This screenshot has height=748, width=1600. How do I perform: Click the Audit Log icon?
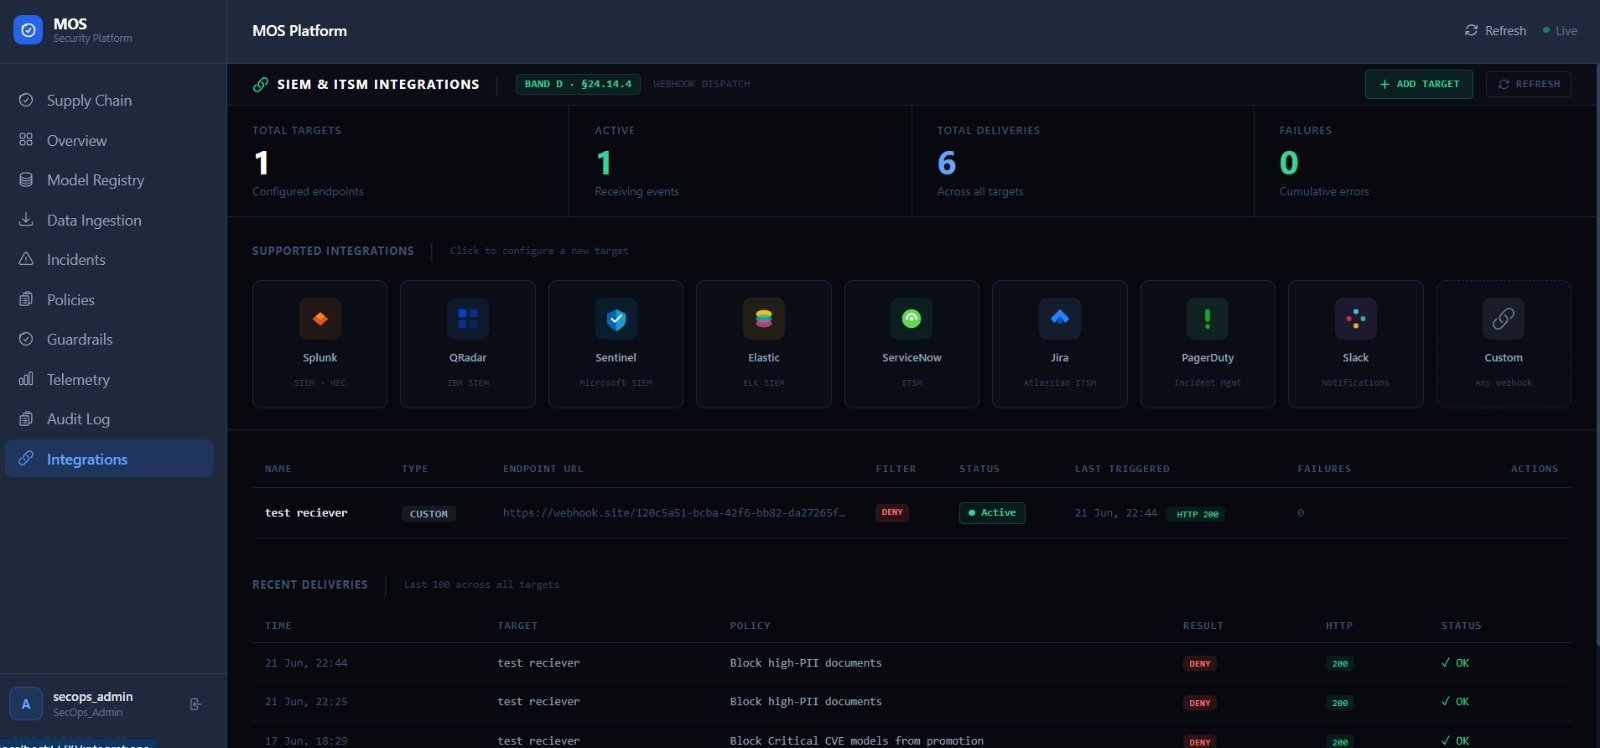(26, 419)
